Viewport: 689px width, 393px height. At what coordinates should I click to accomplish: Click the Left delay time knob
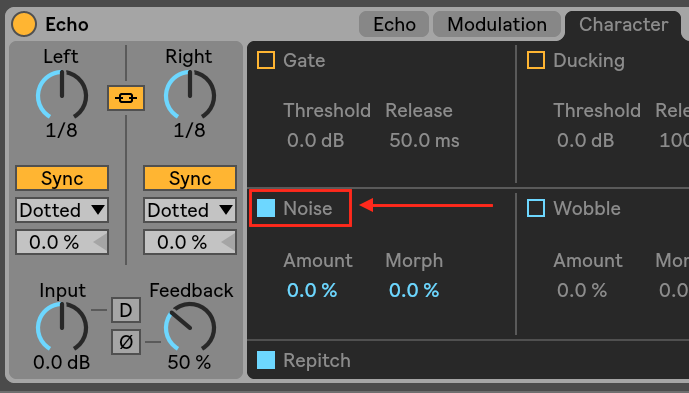click(x=62, y=95)
